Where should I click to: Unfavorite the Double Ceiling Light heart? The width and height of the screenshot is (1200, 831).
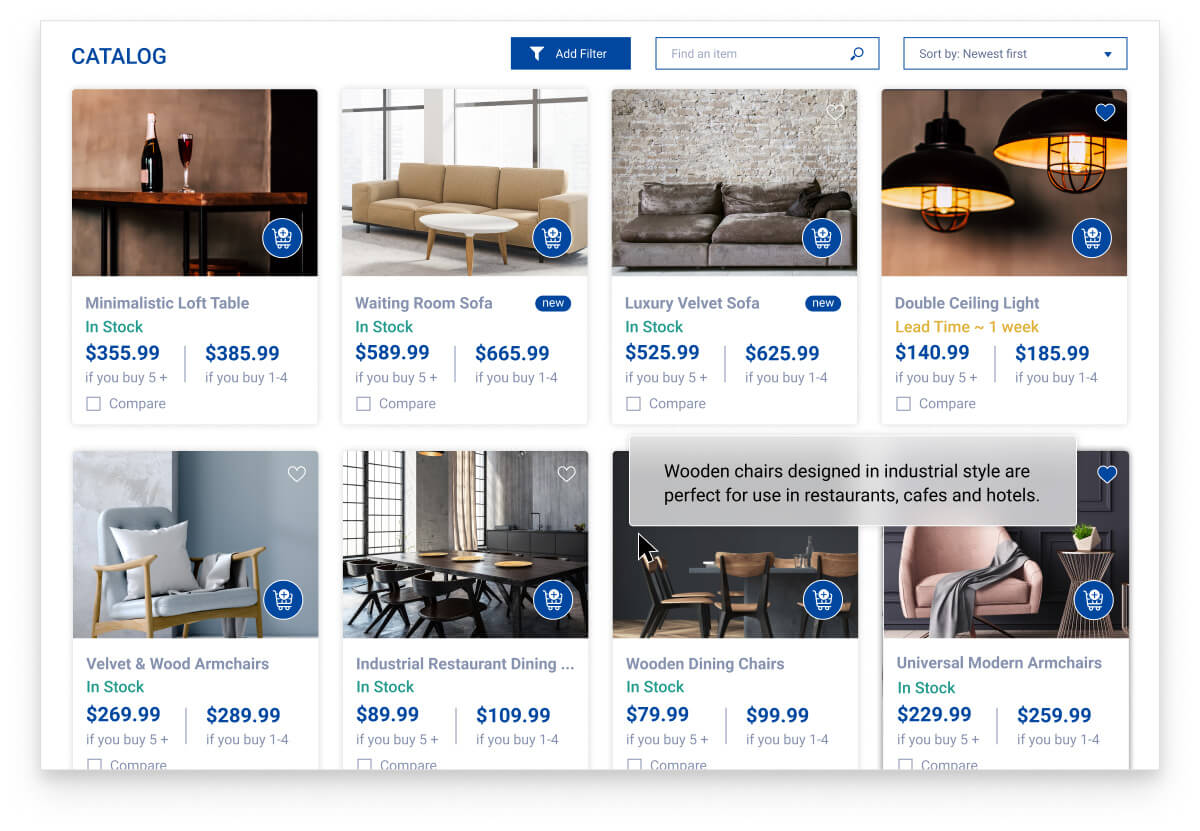pos(1105,112)
